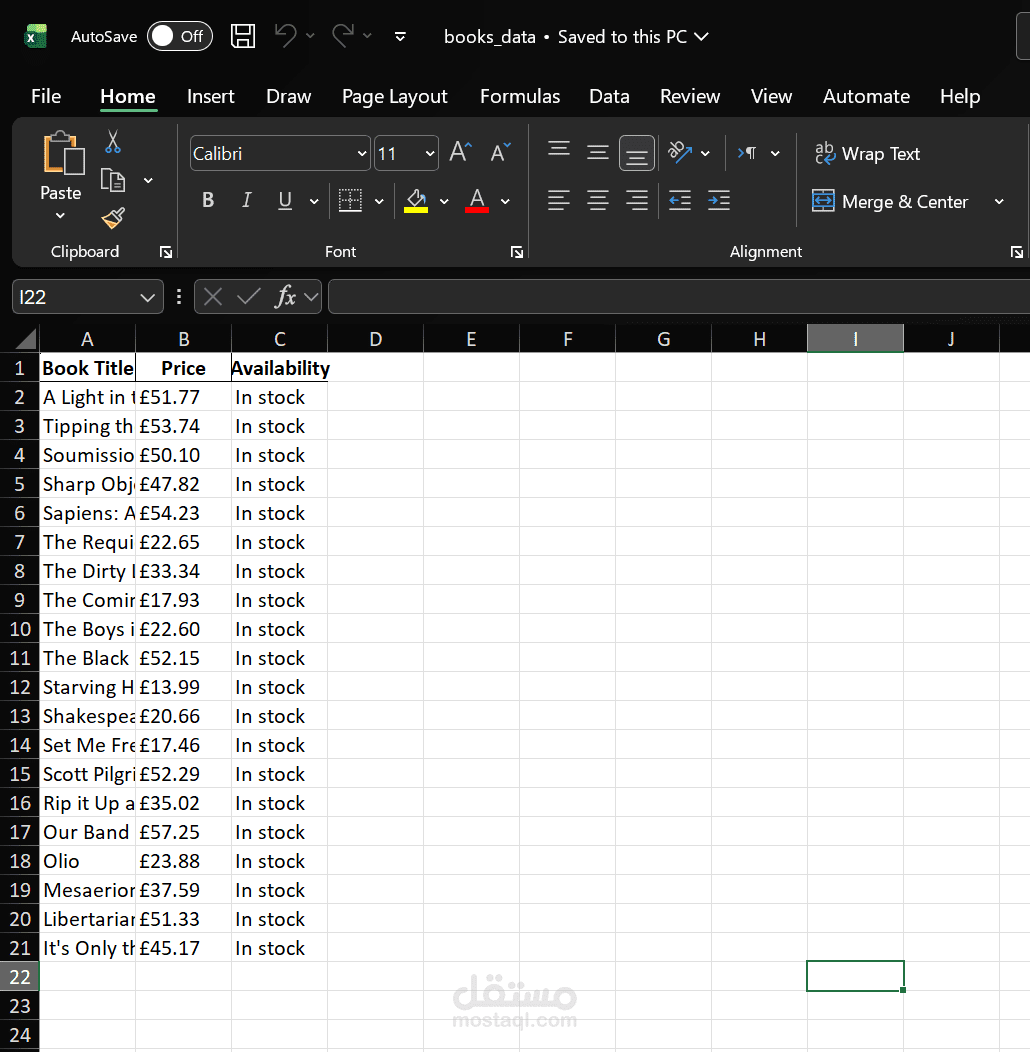This screenshot has height=1052, width=1030.
Task: Click the Save floppy disk icon
Action: 243,36
